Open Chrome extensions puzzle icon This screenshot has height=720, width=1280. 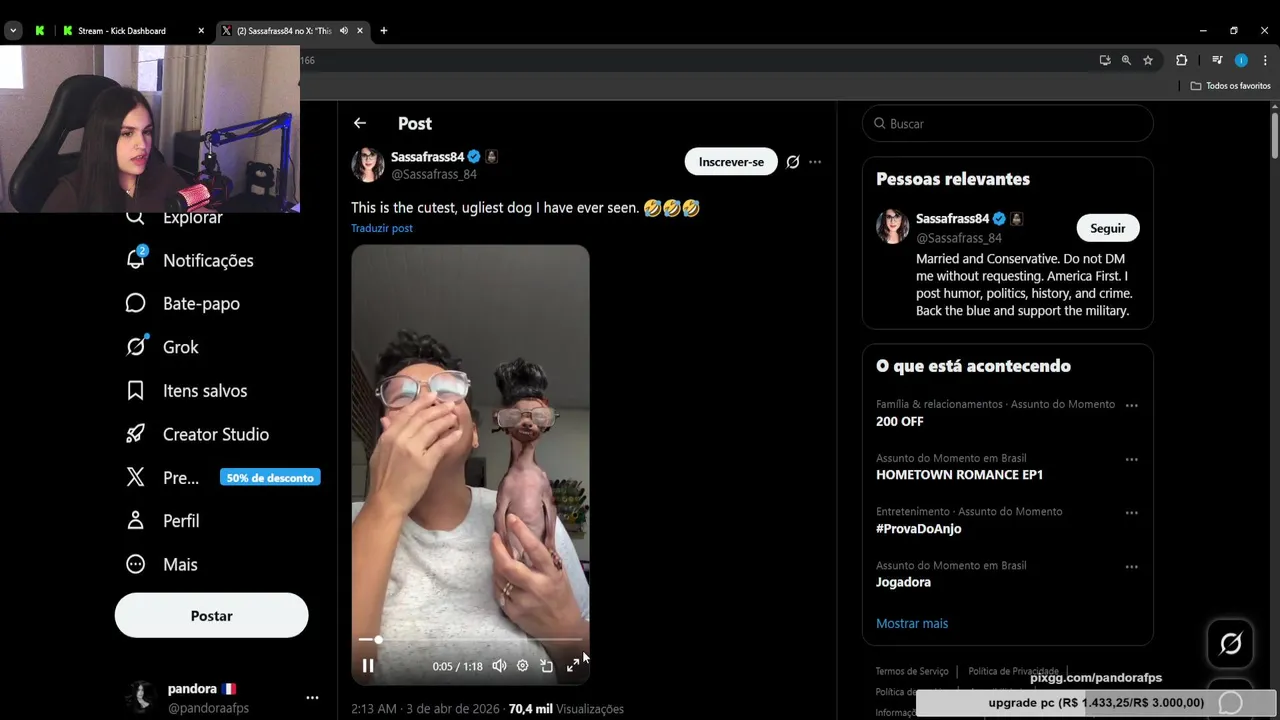pyautogui.click(x=1181, y=60)
